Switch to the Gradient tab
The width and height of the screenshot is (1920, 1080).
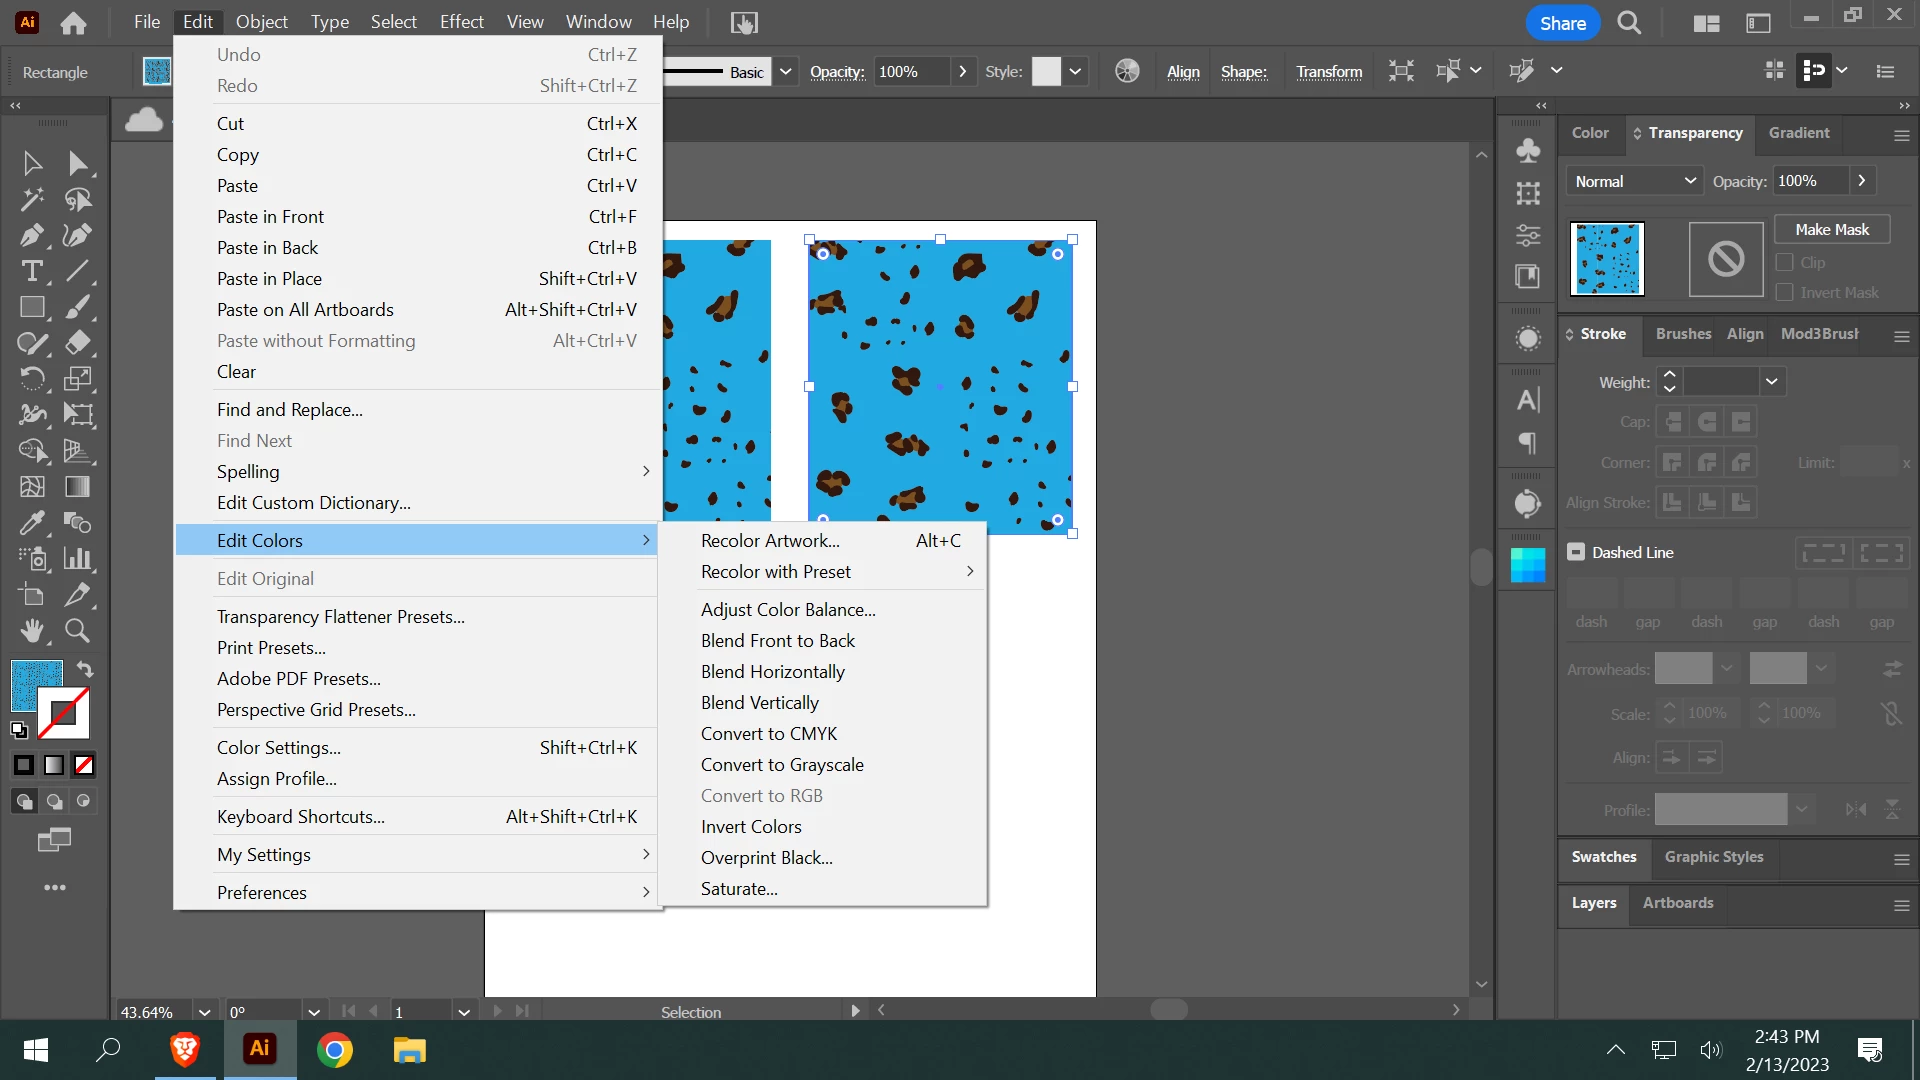(1798, 132)
